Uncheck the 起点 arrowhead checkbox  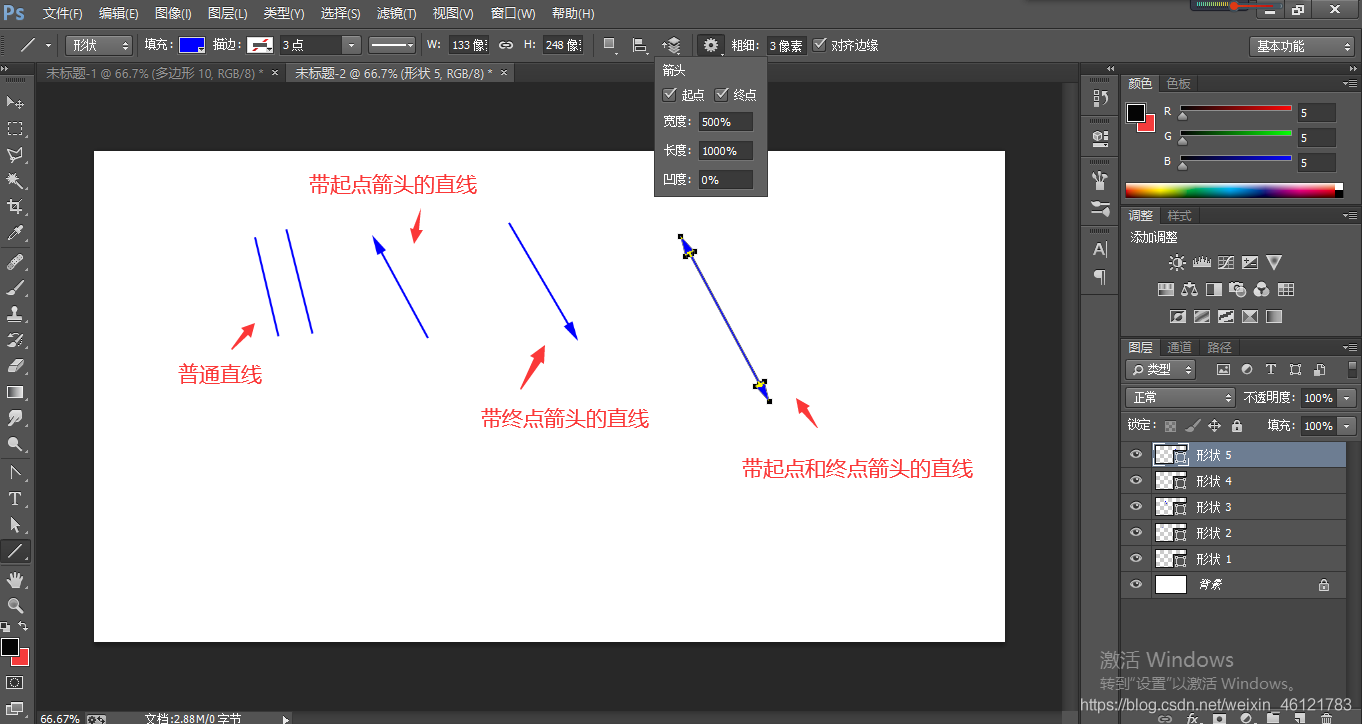tap(670, 95)
